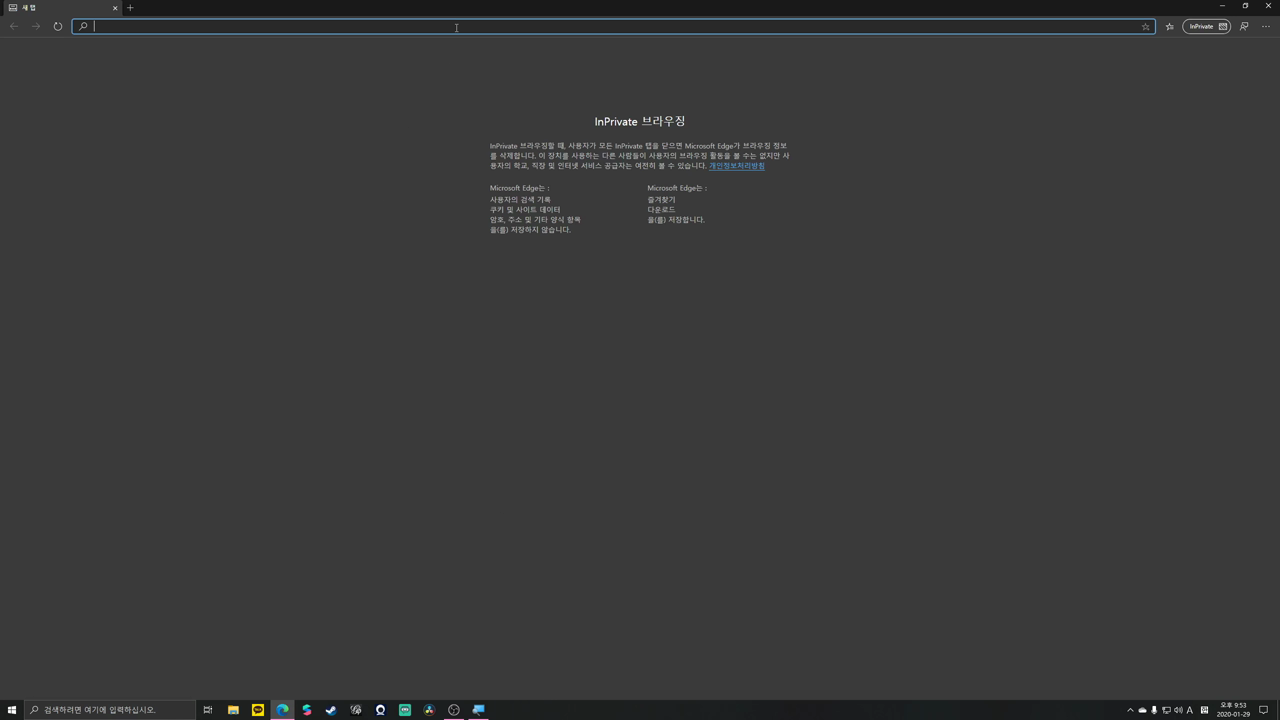Open the blue monitor app on the taskbar
The height and width of the screenshot is (720, 1280).
(478, 710)
